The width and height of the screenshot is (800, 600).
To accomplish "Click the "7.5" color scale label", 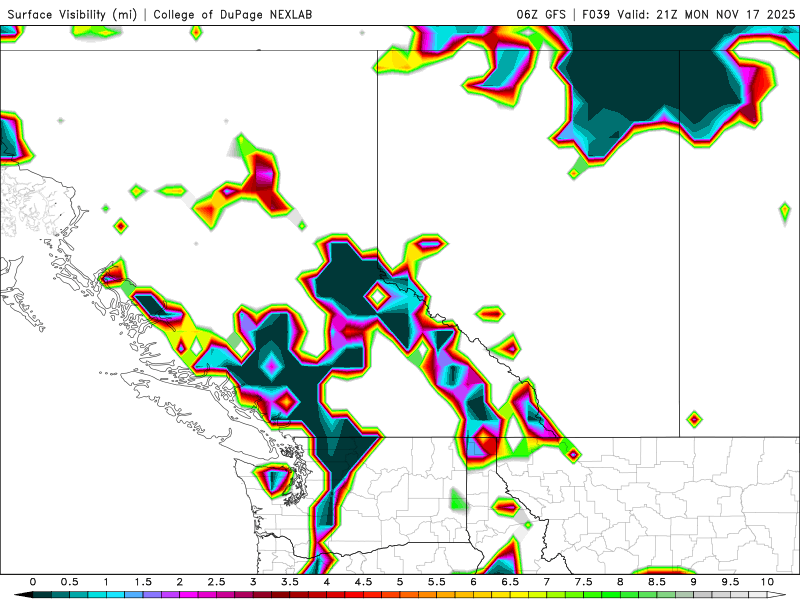I will tap(584, 582).
